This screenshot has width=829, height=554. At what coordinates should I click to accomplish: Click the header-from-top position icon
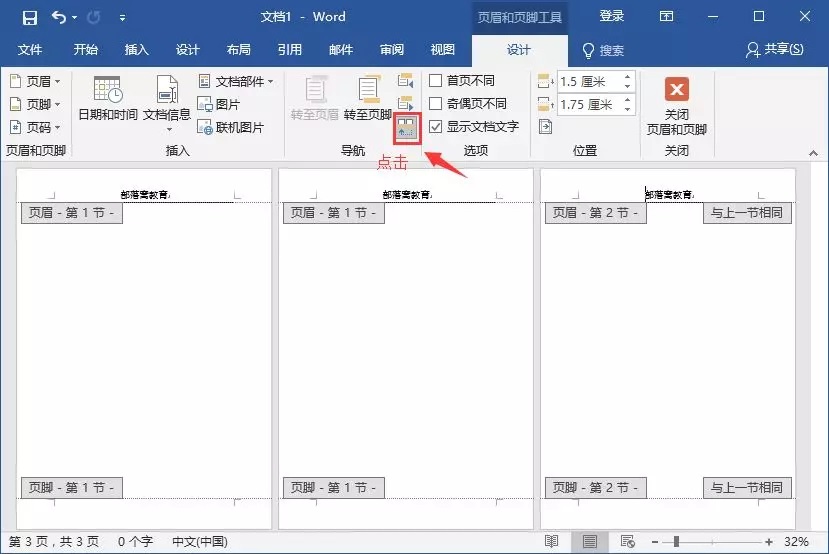545,81
